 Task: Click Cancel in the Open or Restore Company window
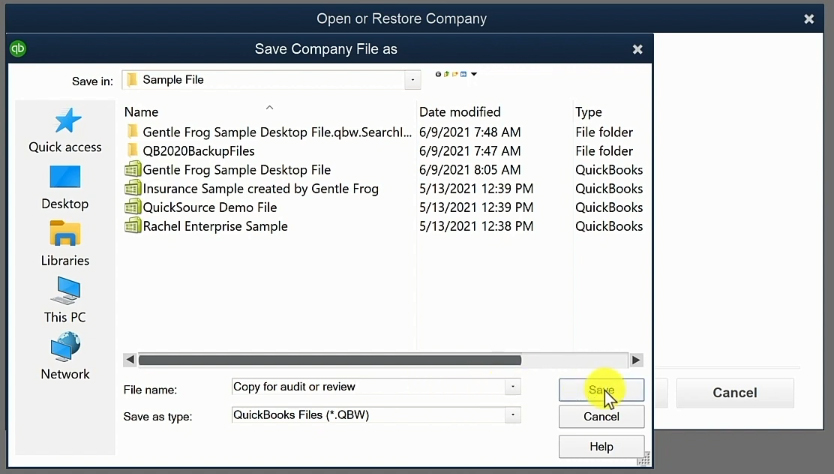pyautogui.click(x=735, y=393)
